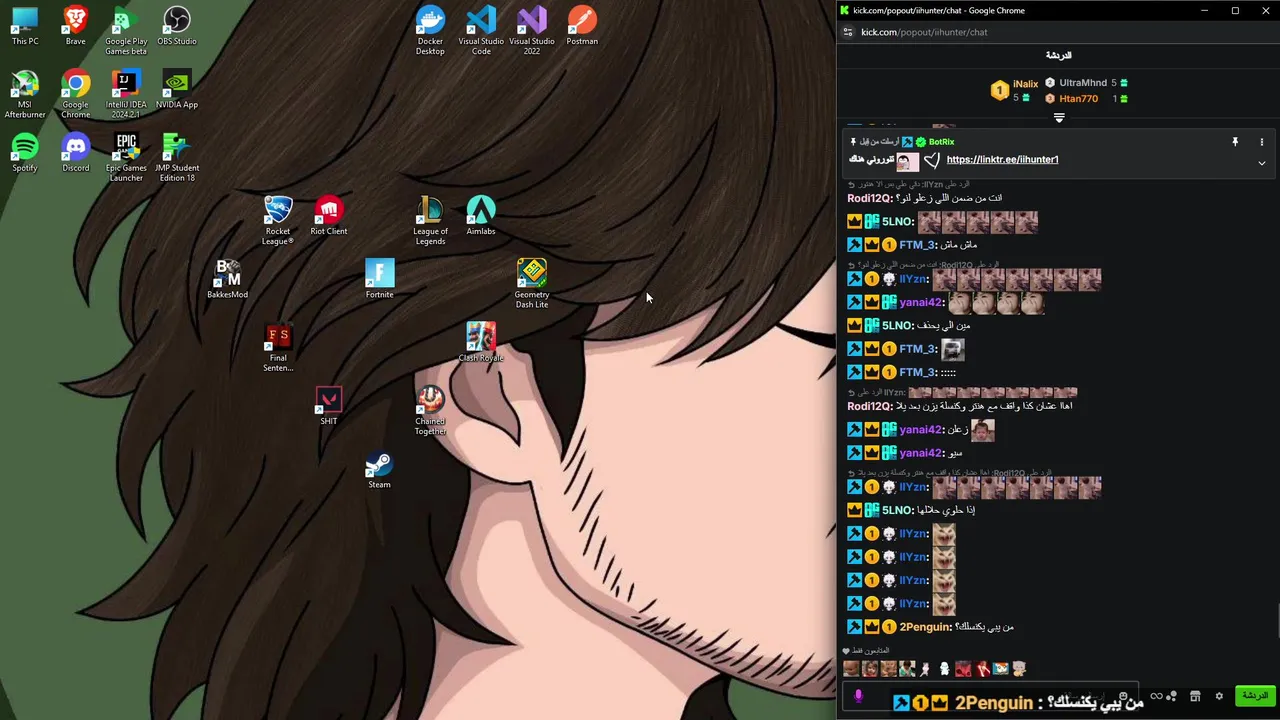The height and width of the screenshot is (720, 1280).
Task: Open the SHIT Valorant shortcut
Action: click(x=329, y=405)
